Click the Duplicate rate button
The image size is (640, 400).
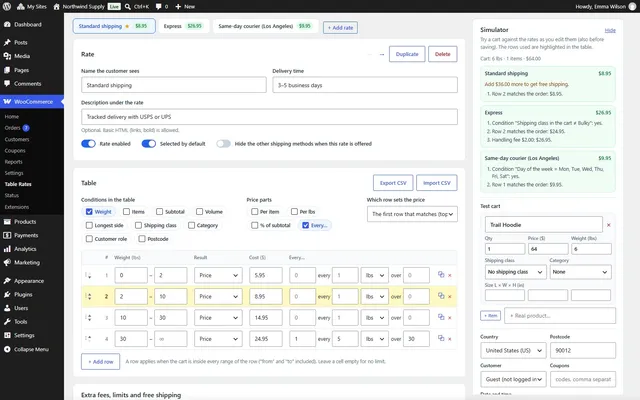[x=407, y=54]
